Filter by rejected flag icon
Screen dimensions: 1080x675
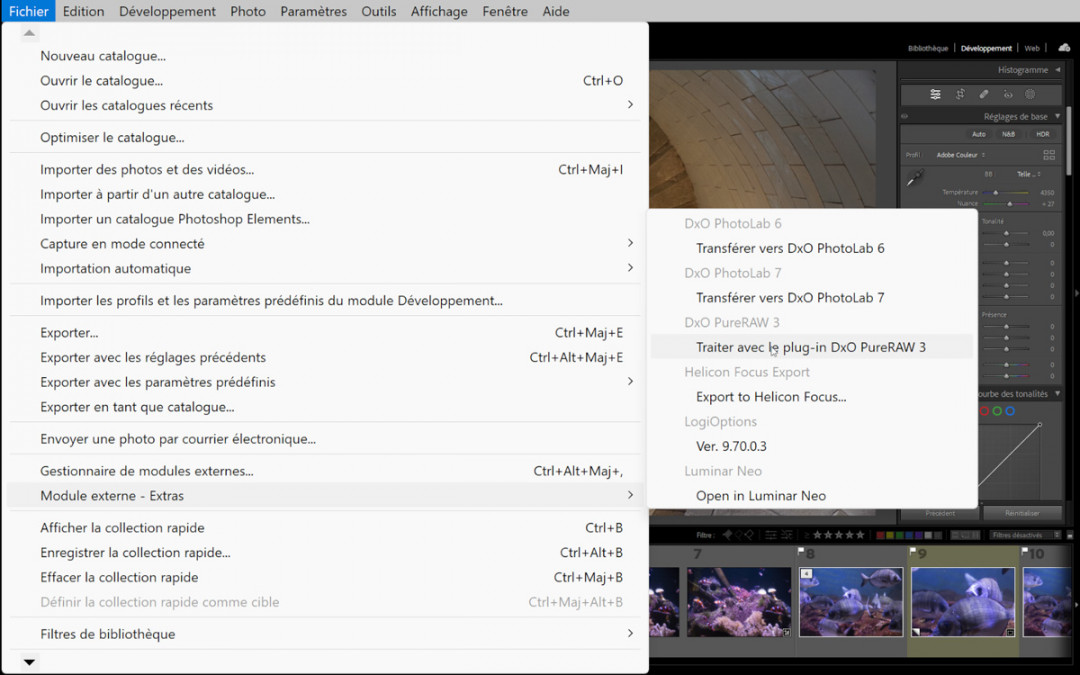pyautogui.click(x=749, y=535)
